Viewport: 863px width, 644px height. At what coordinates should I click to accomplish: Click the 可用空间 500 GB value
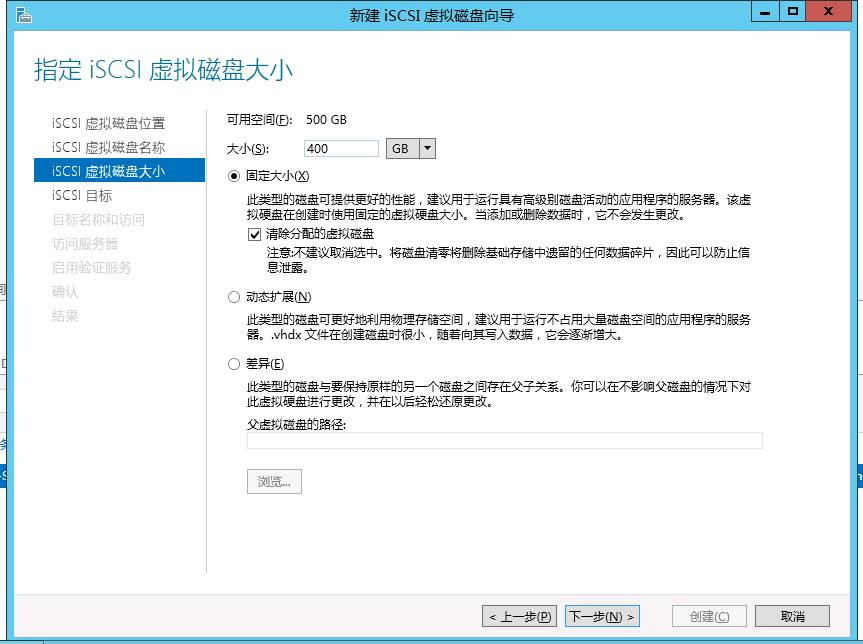326,119
